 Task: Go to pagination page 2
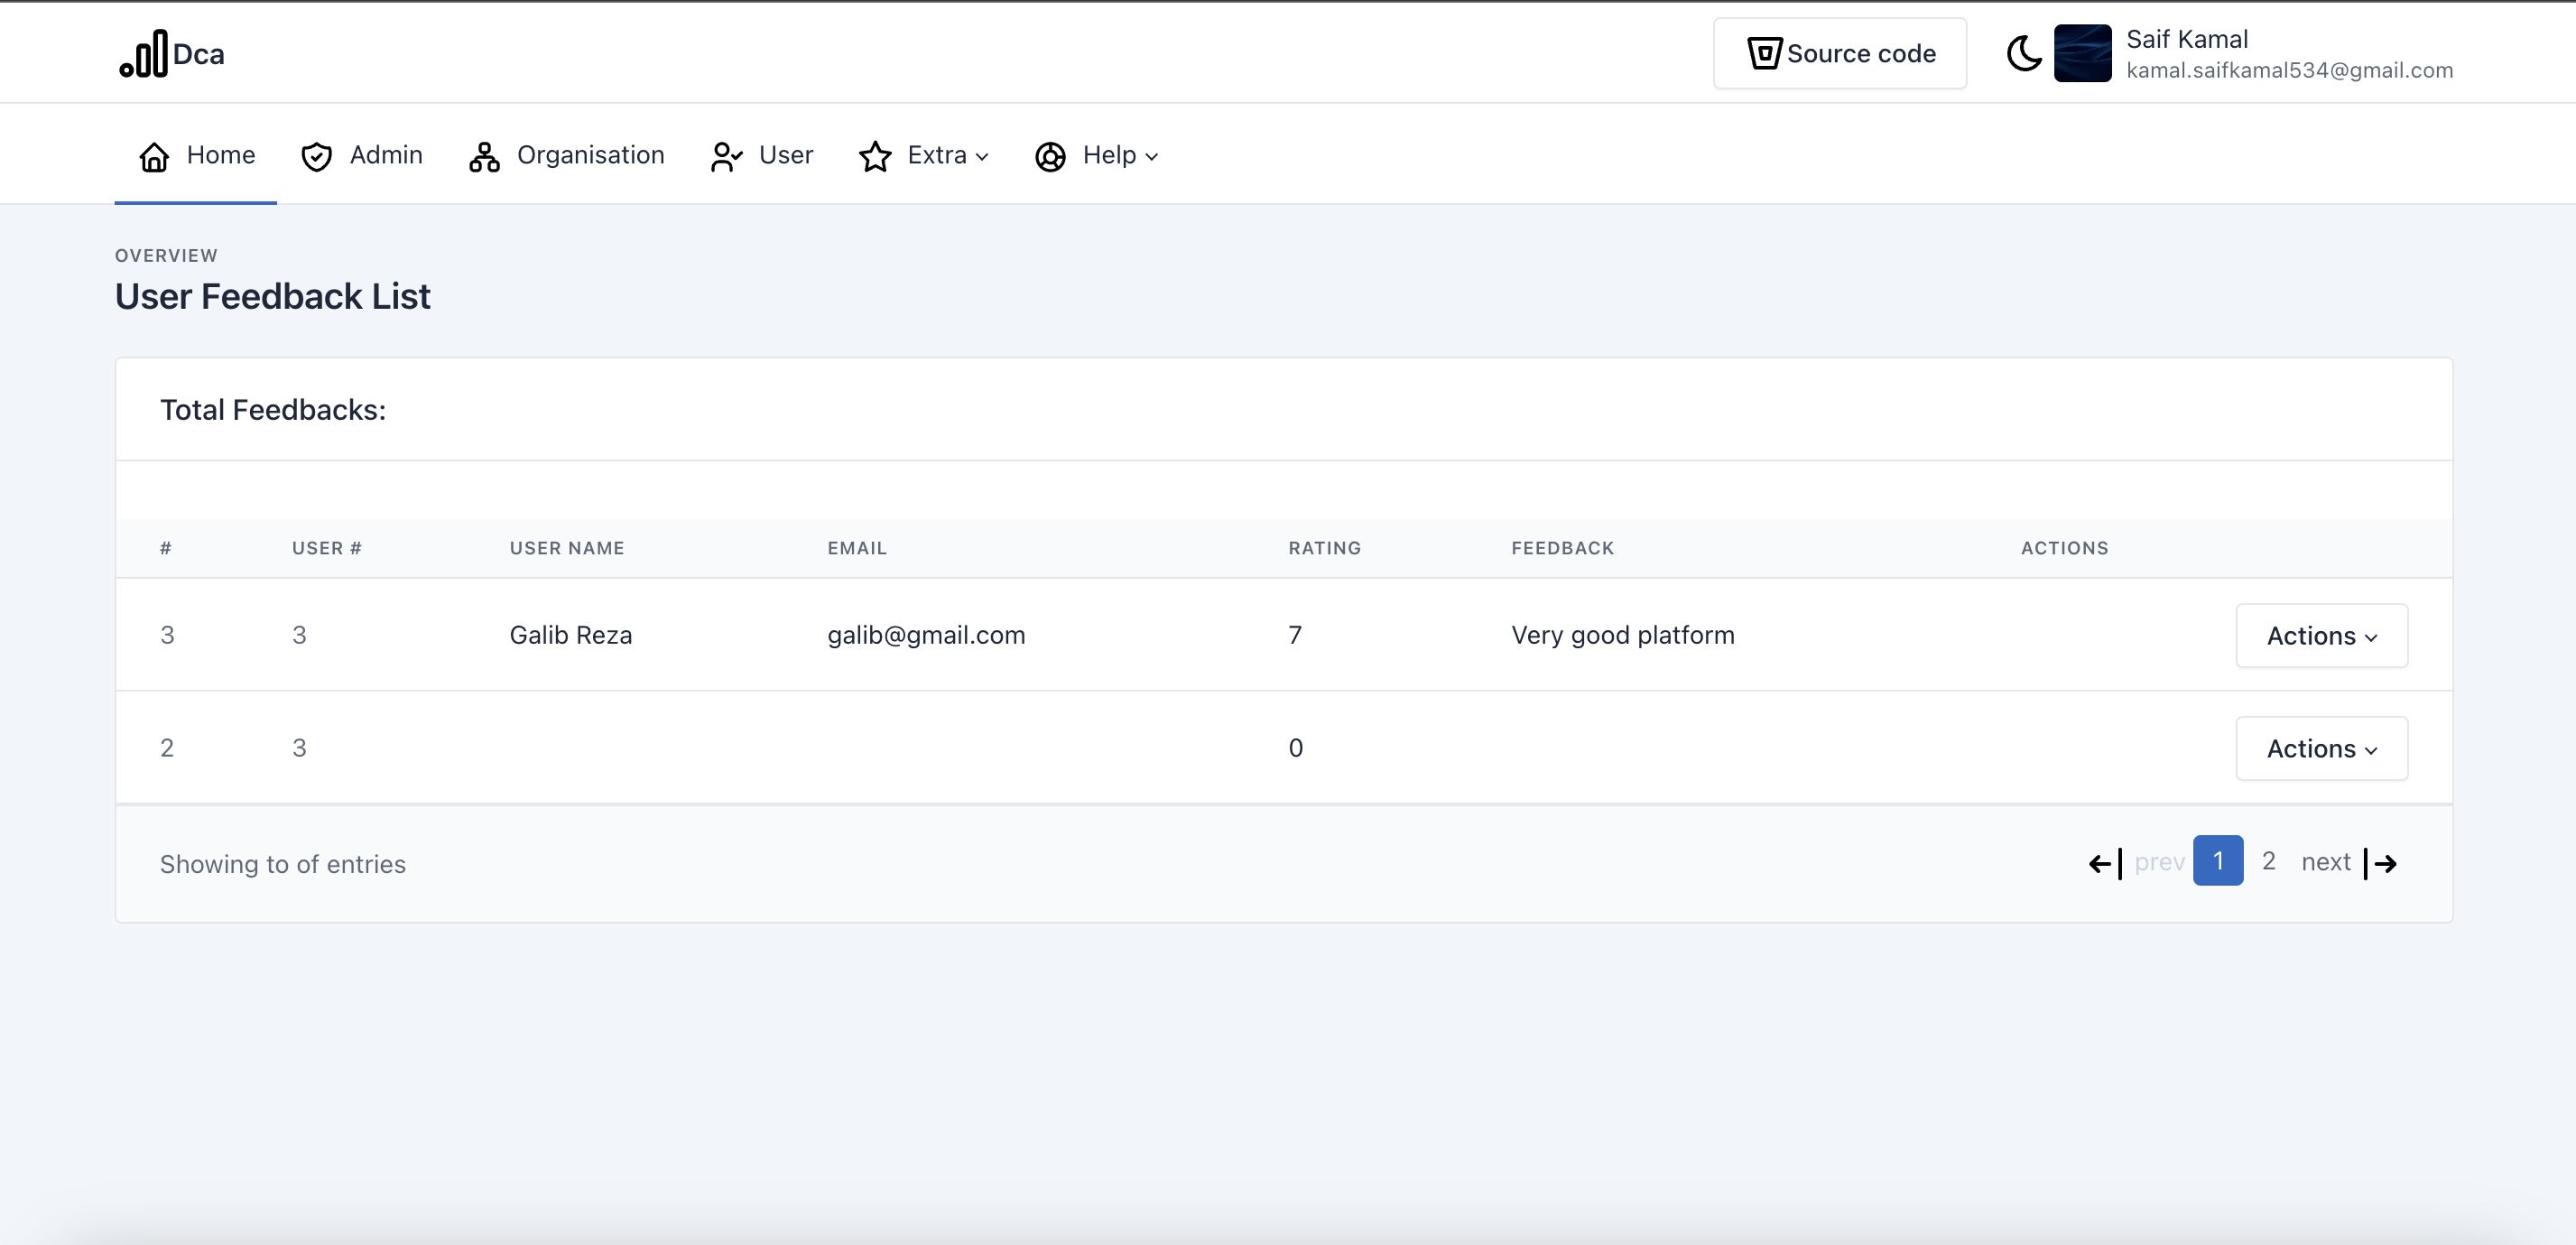[x=2268, y=861]
